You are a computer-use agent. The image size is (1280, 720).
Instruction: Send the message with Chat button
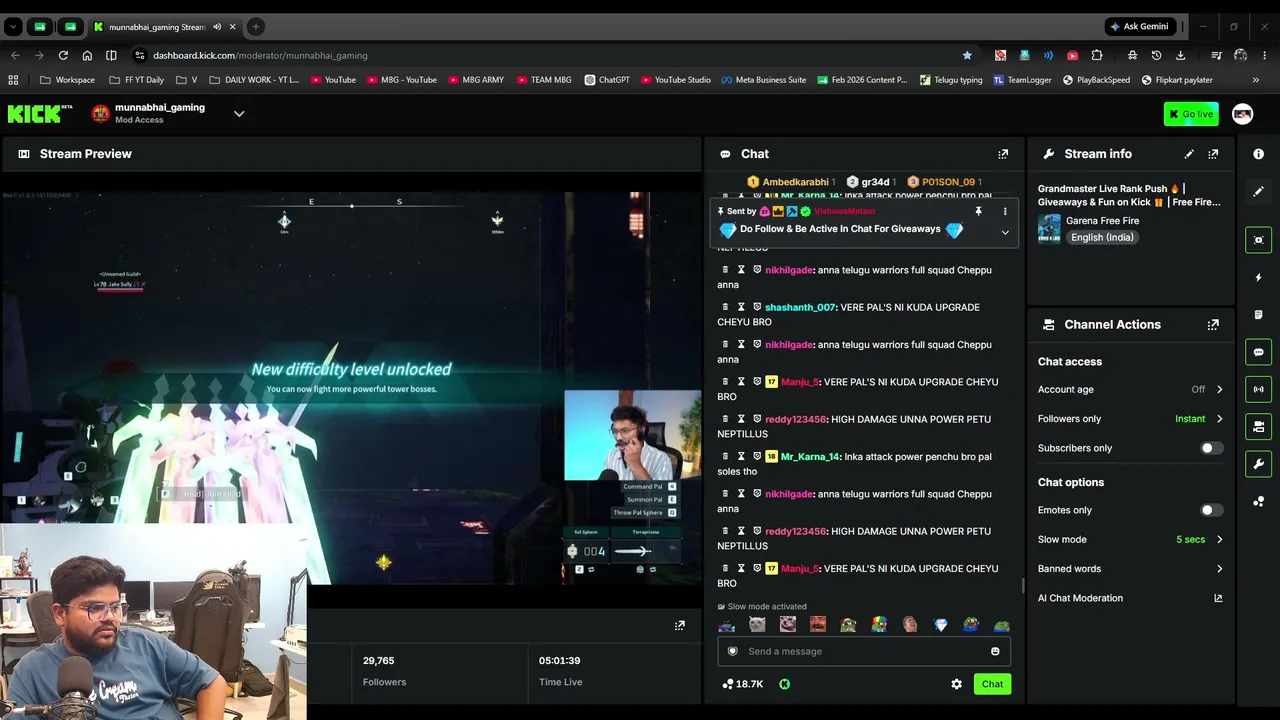point(992,684)
